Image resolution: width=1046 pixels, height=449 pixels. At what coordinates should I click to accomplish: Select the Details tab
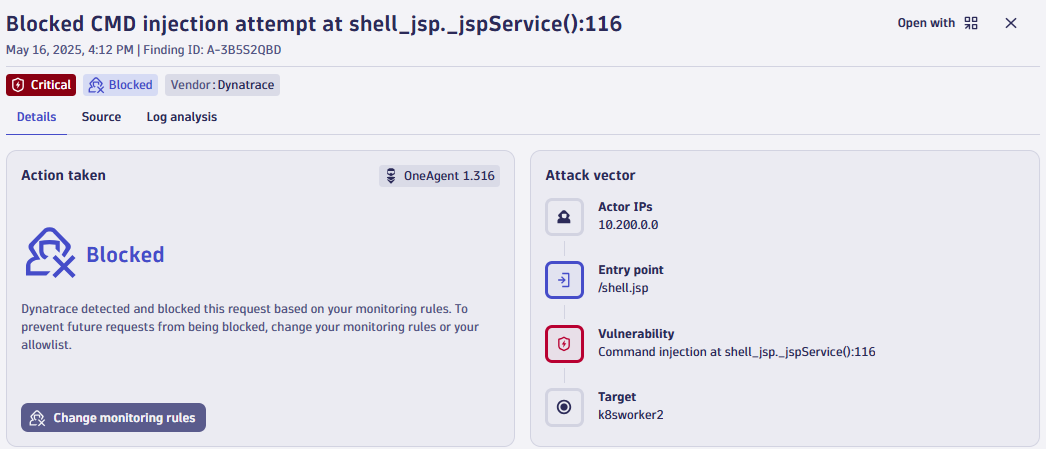(x=37, y=117)
